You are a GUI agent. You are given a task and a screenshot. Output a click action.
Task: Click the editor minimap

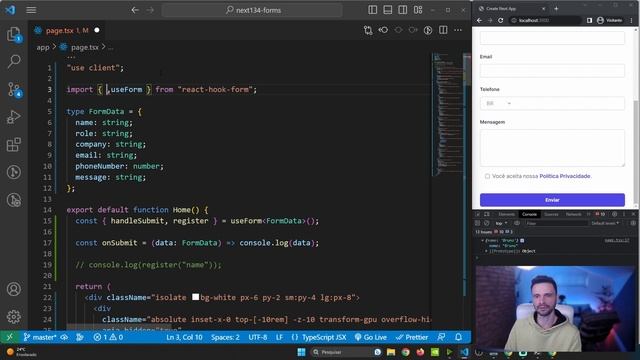pyautogui.click(x=448, y=114)
